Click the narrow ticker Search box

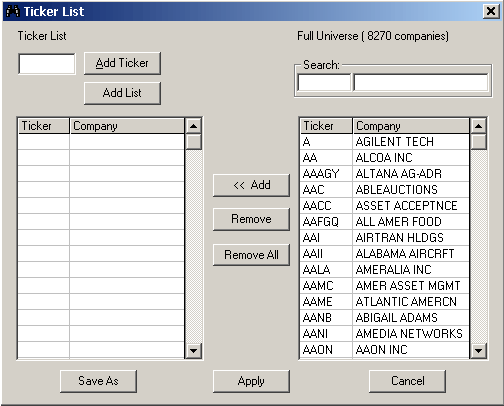click(x=324, y=82)
